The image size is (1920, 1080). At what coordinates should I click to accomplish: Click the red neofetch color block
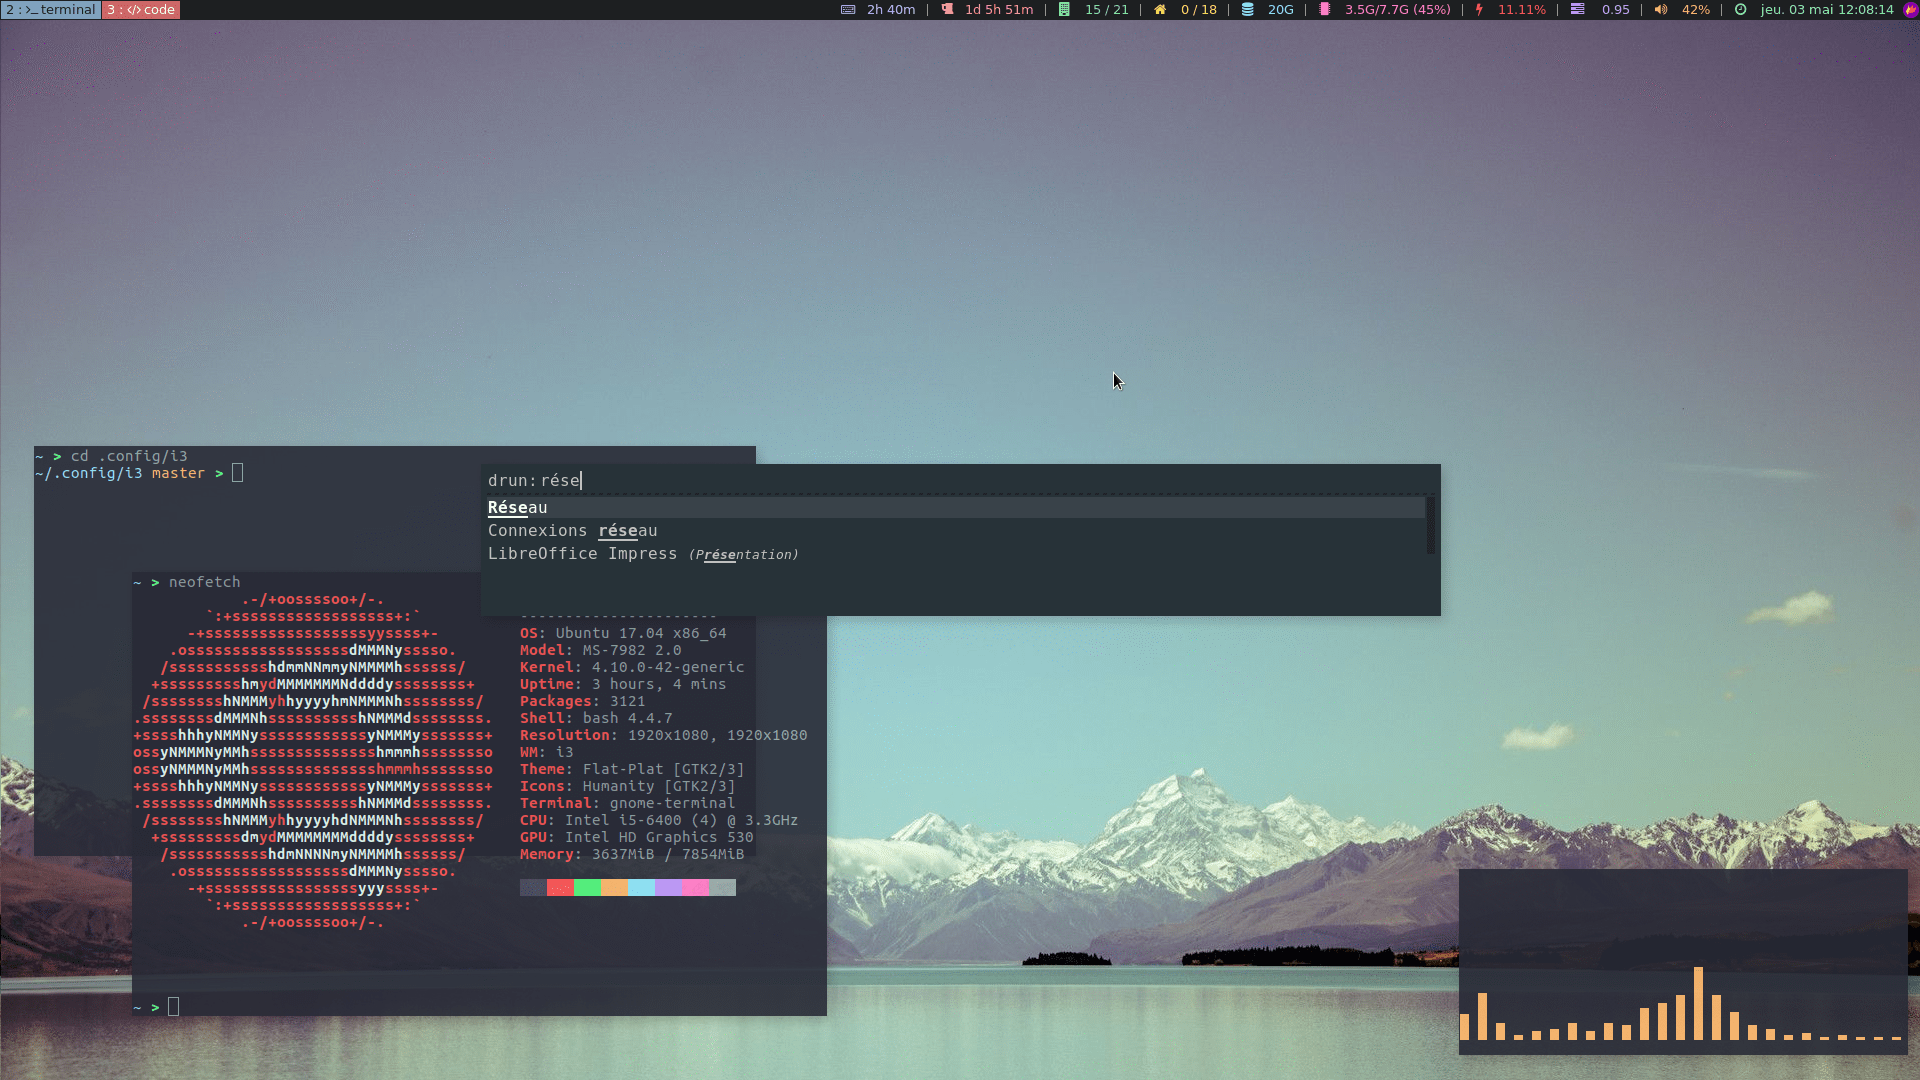click(560, 888)
